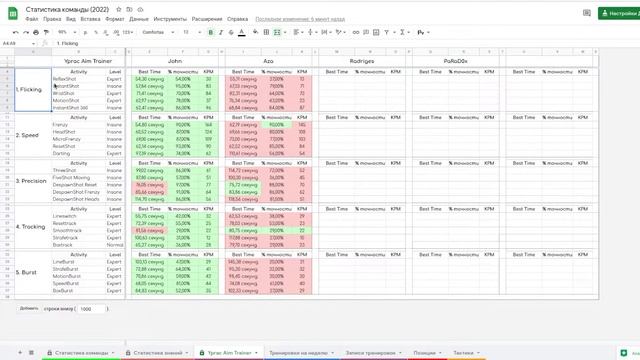Redo the last undone action
This screenshot has height=360, width=640.
click(26, 32)
